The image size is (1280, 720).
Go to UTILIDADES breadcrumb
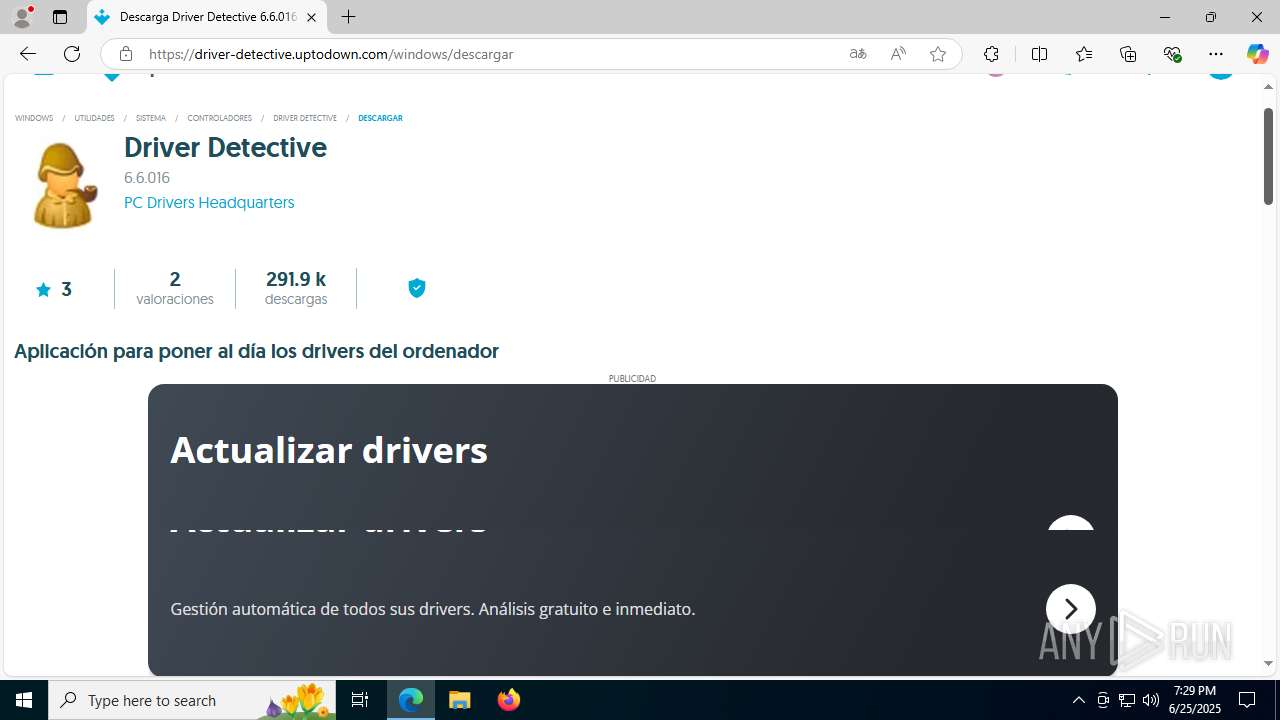(94, 118)
